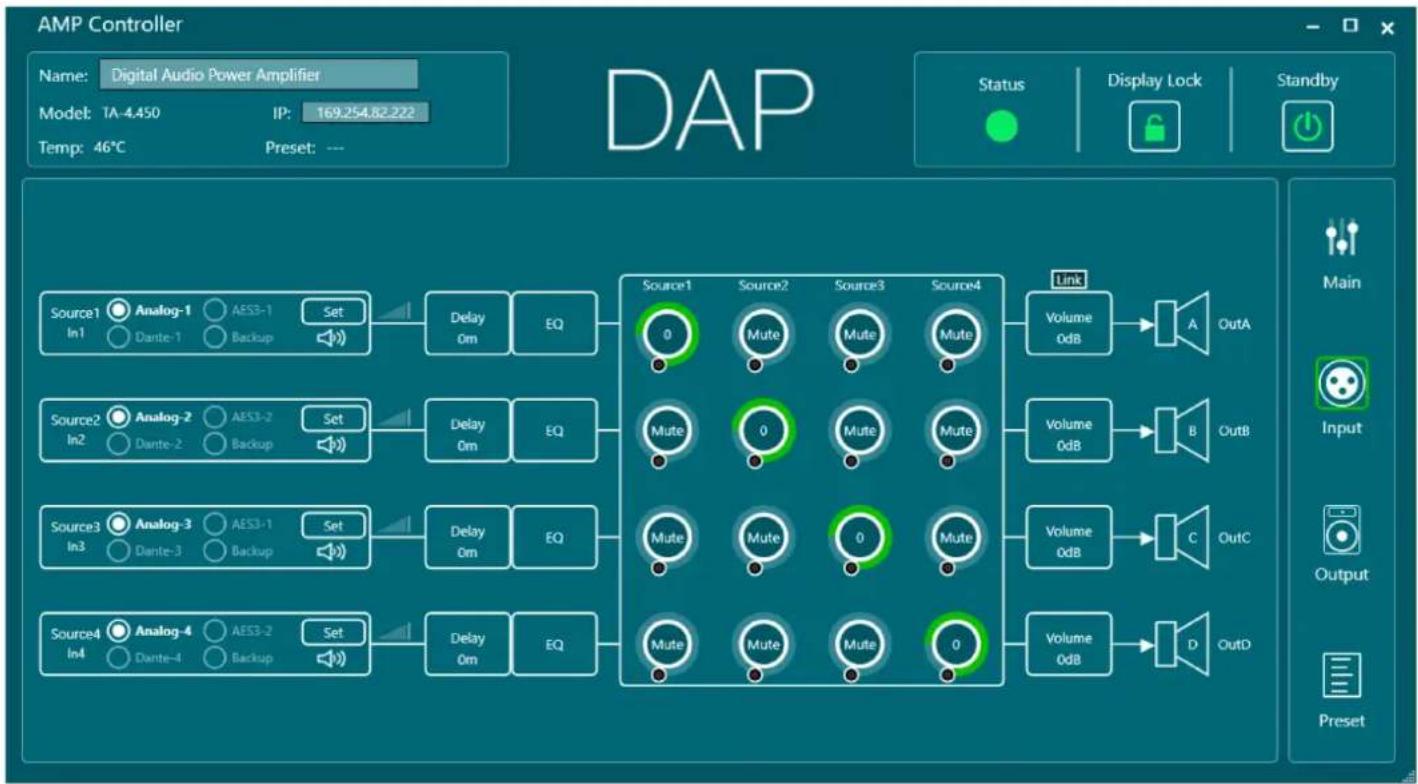Click the OutD speaker icon
Screen dimensions: 1418x784
click(x=1182, y=644)
